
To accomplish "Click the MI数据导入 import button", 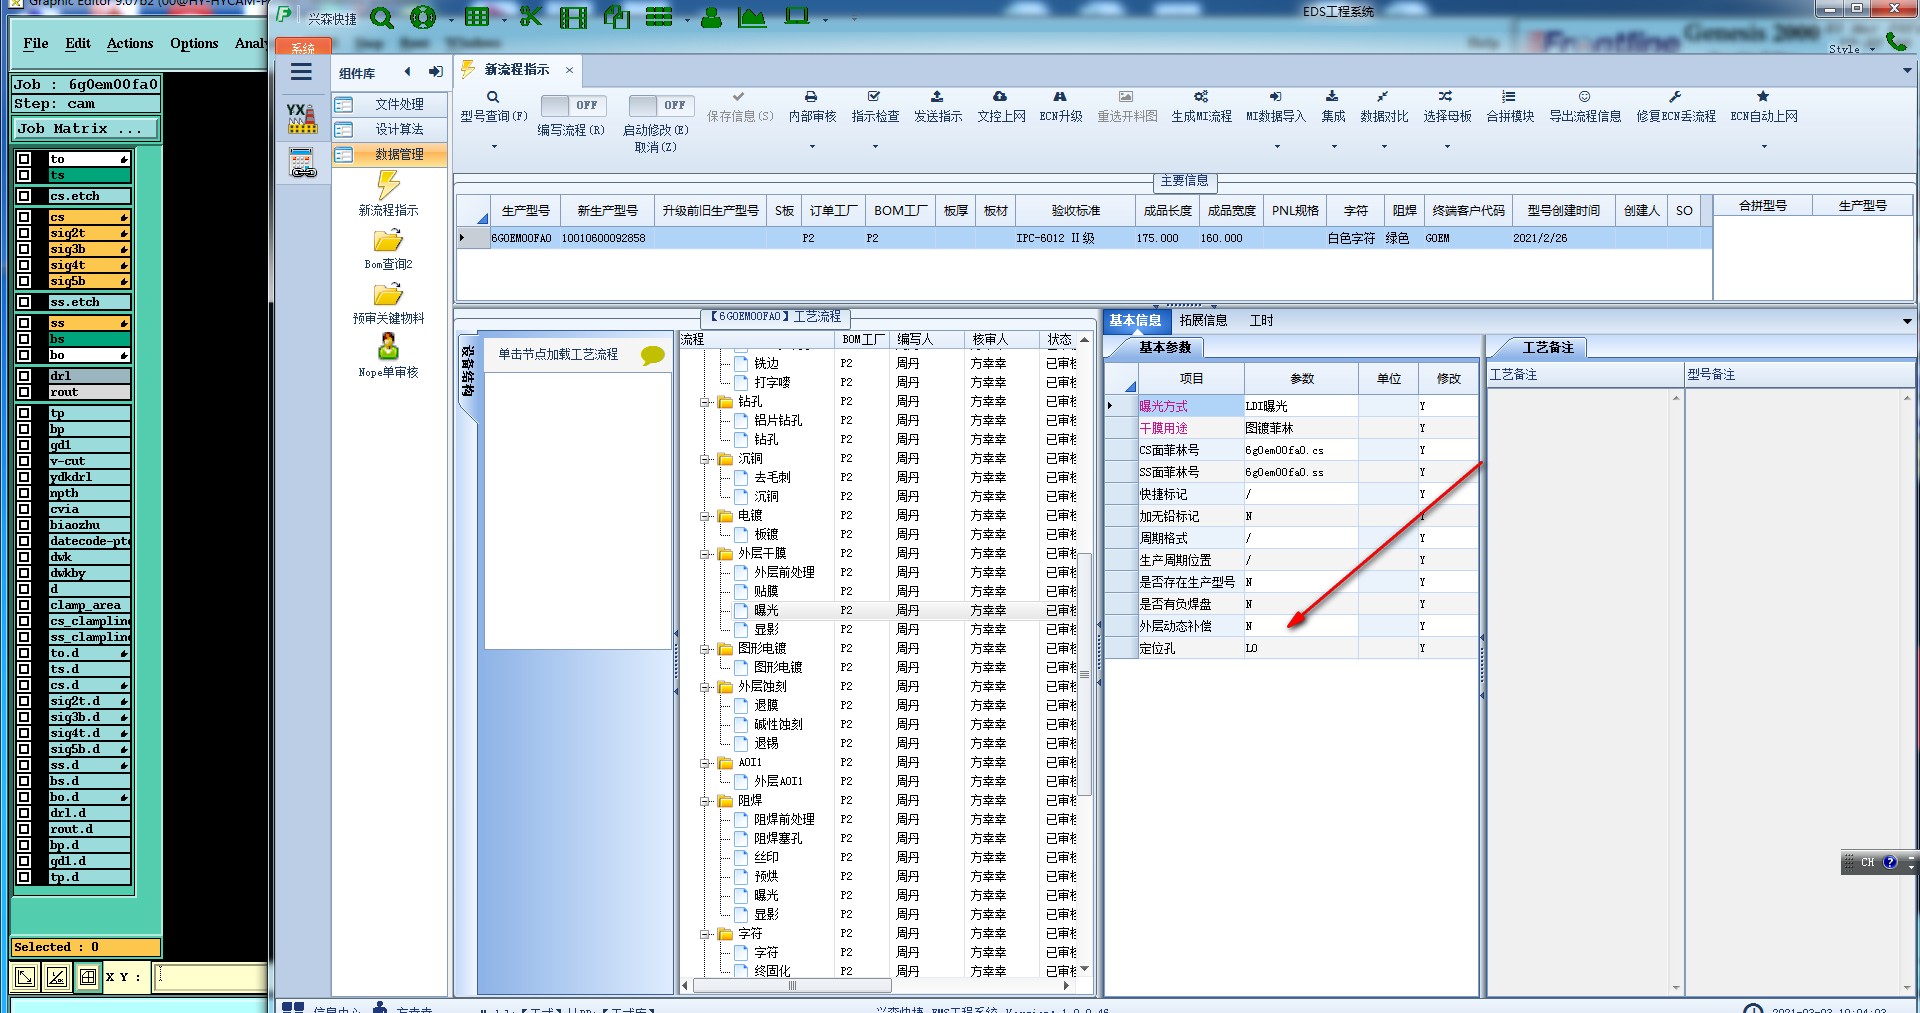I will tap(1276, 107).
